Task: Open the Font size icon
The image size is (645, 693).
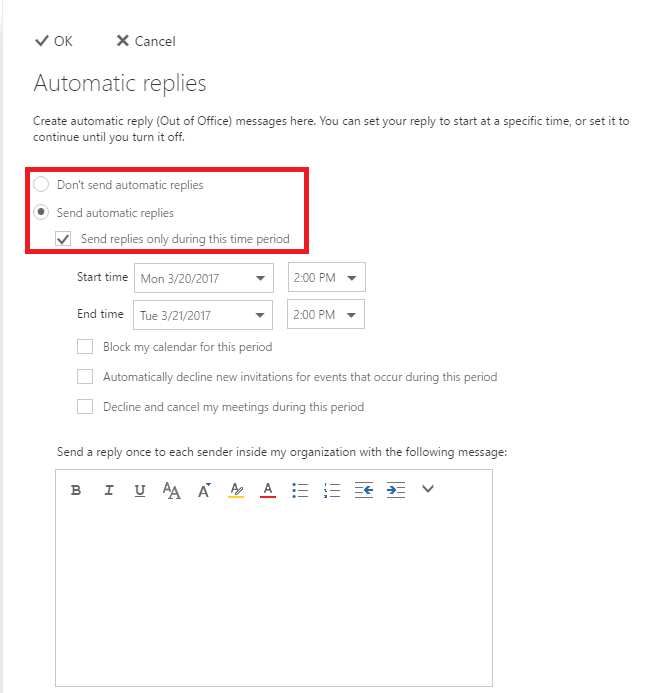Action: 204,490
